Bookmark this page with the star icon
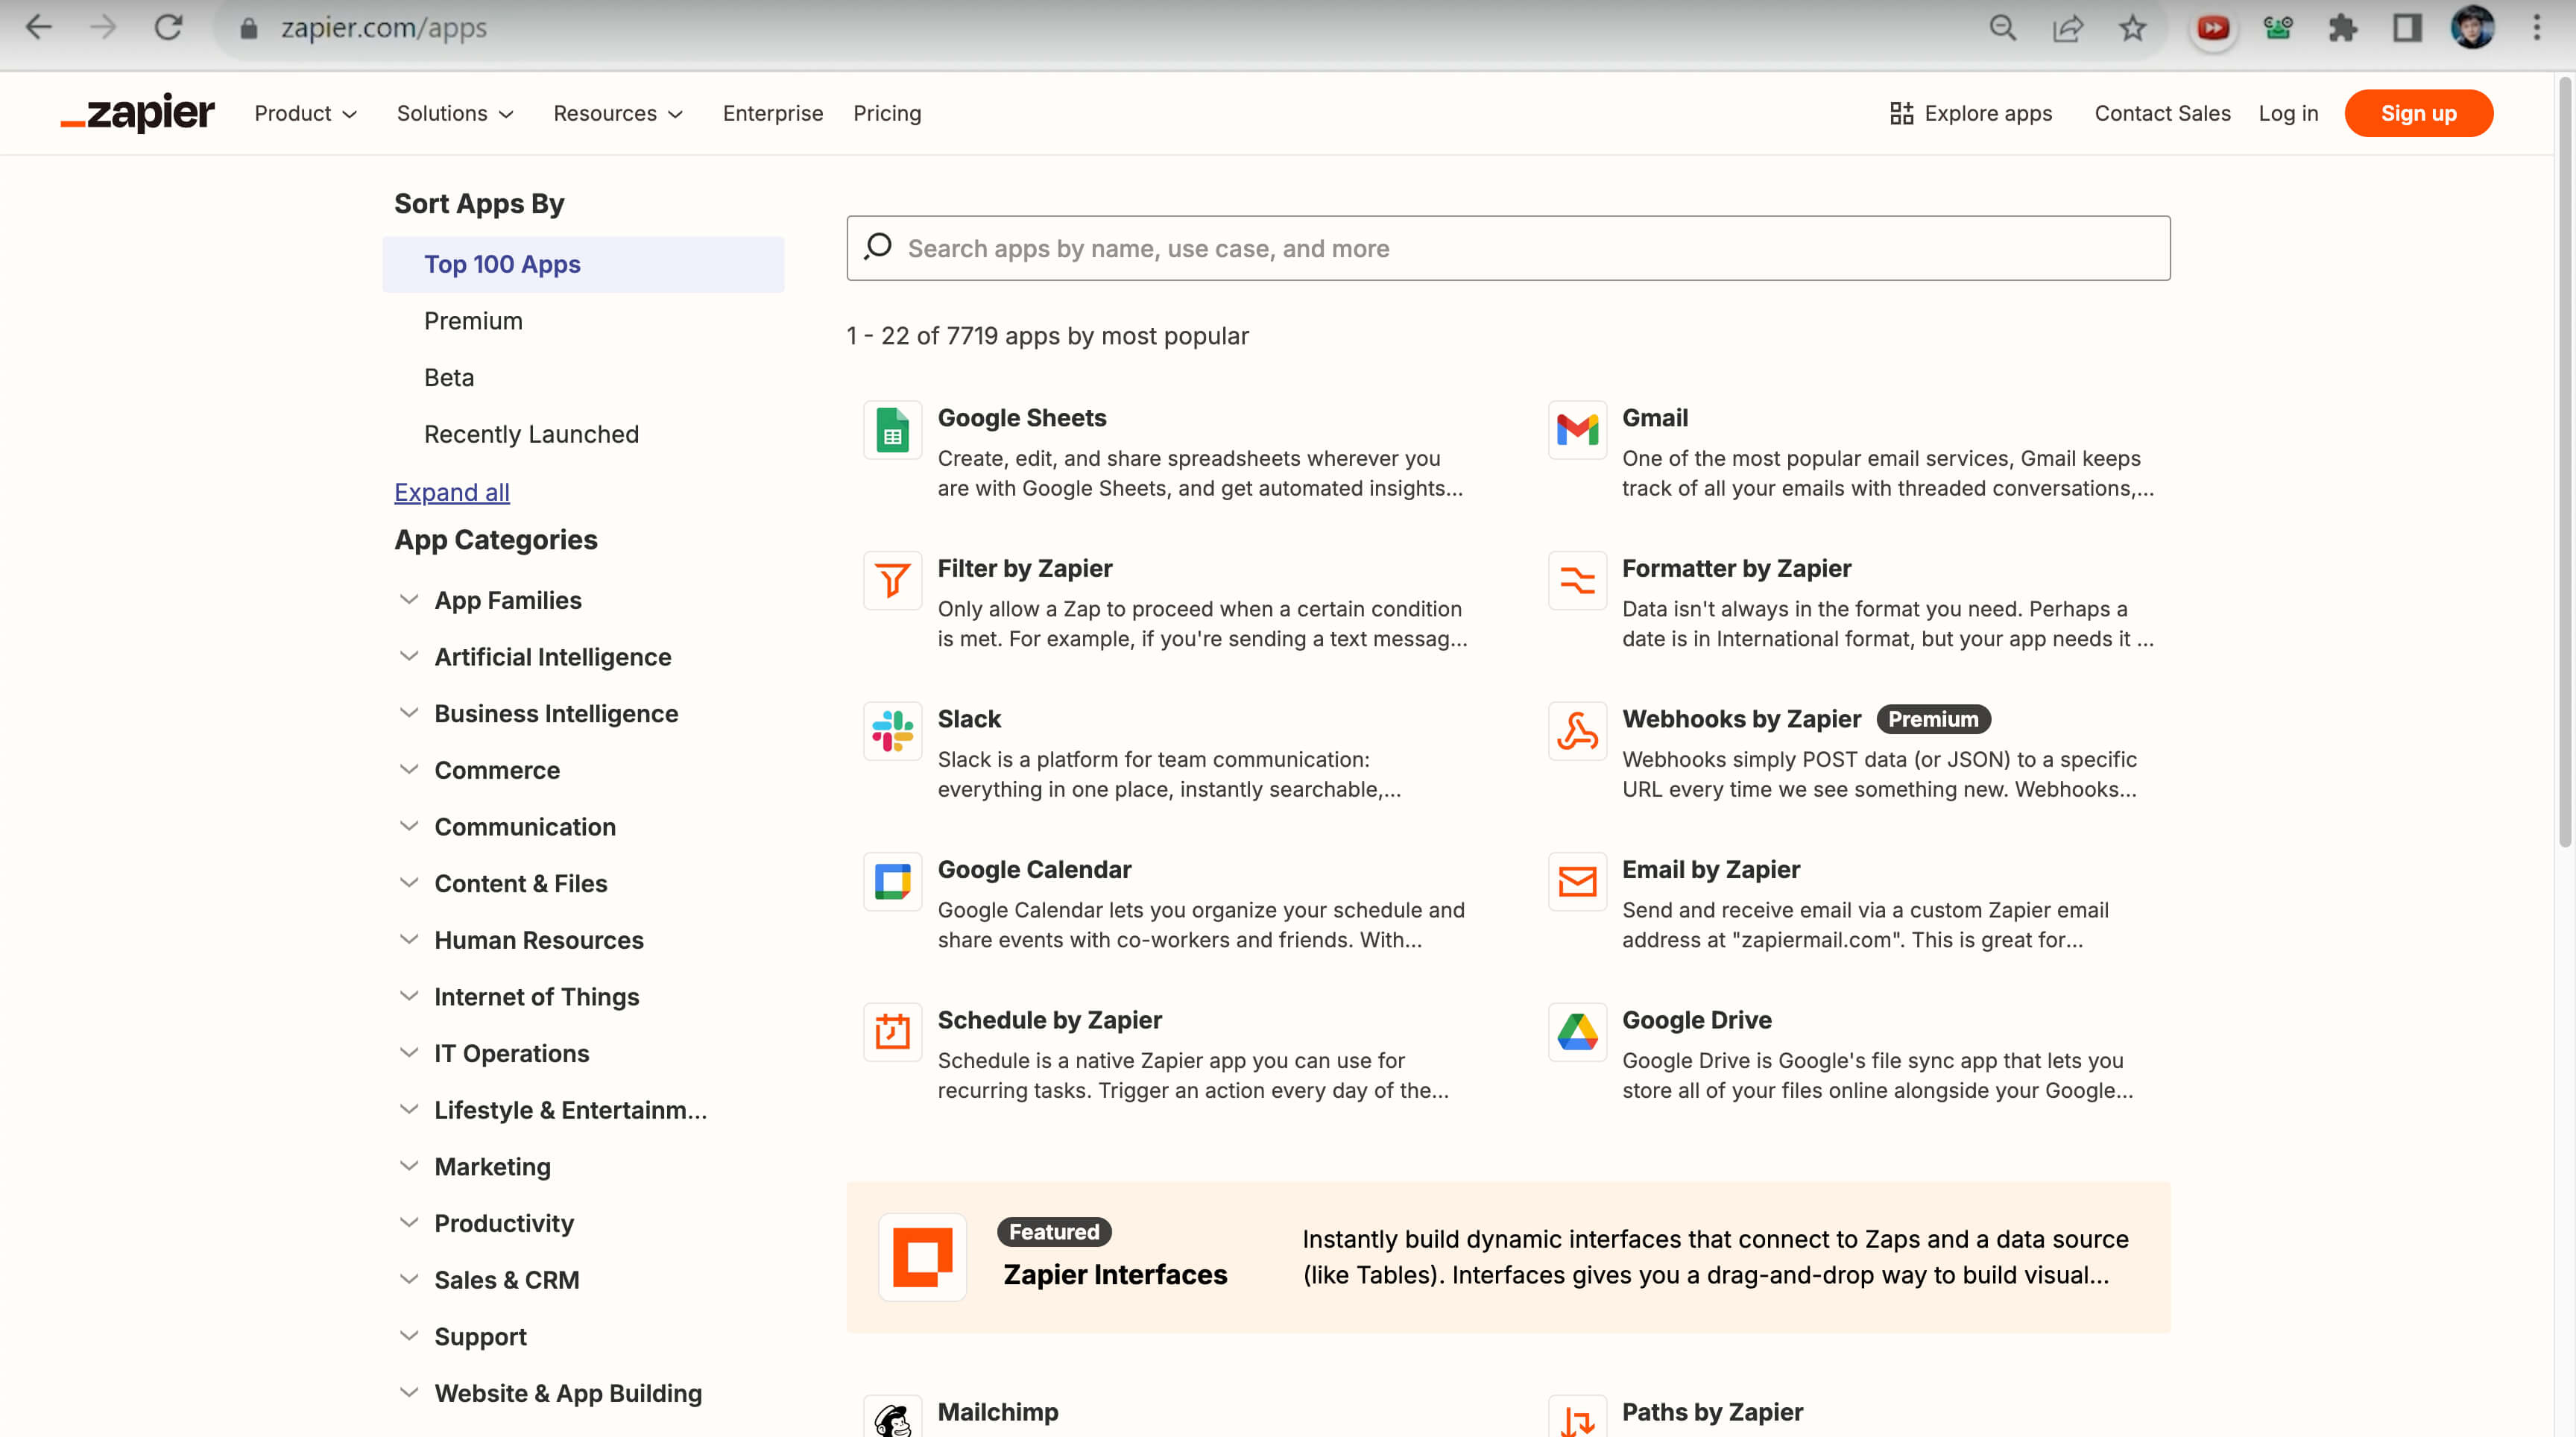 pos(2132,28)
